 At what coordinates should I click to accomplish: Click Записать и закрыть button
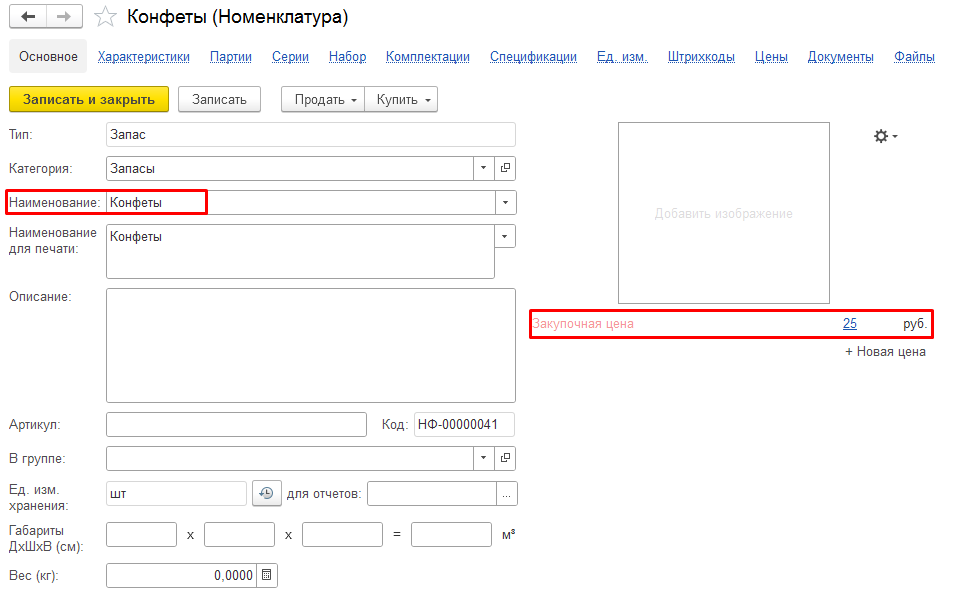point(89,99)
